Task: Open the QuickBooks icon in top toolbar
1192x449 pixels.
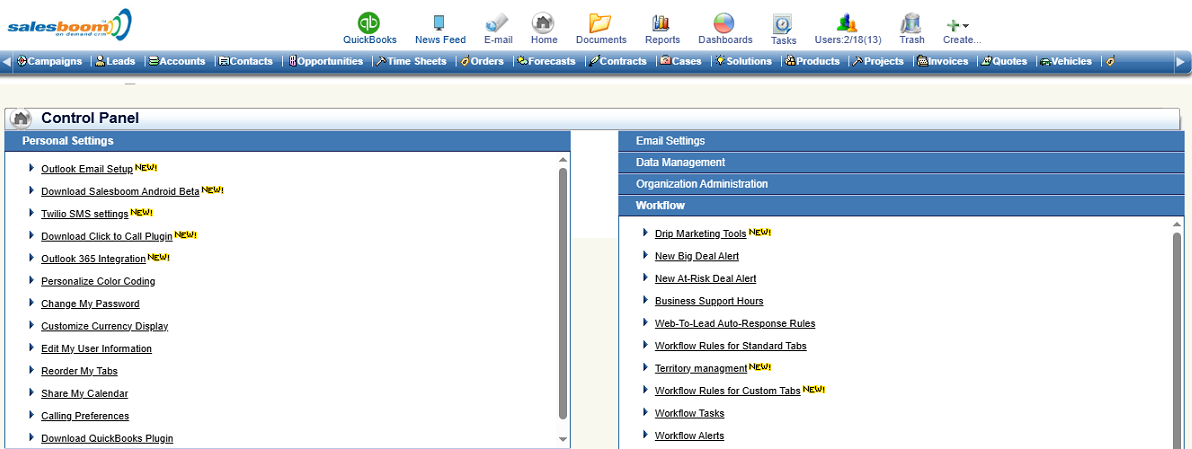Action: 369,23
